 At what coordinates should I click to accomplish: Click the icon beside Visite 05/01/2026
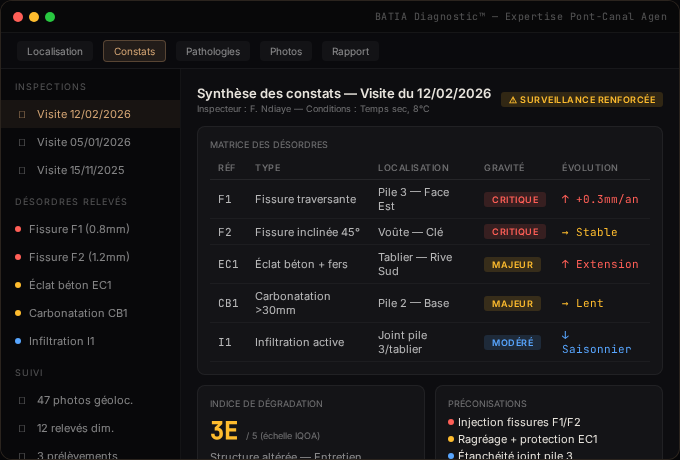coord(22,142)
